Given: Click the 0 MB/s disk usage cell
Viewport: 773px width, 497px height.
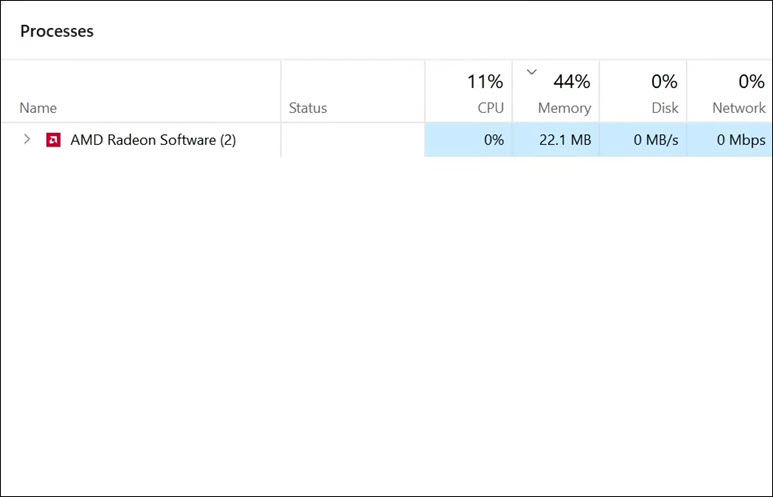Looking at the screenshot, I should point(656,140).
